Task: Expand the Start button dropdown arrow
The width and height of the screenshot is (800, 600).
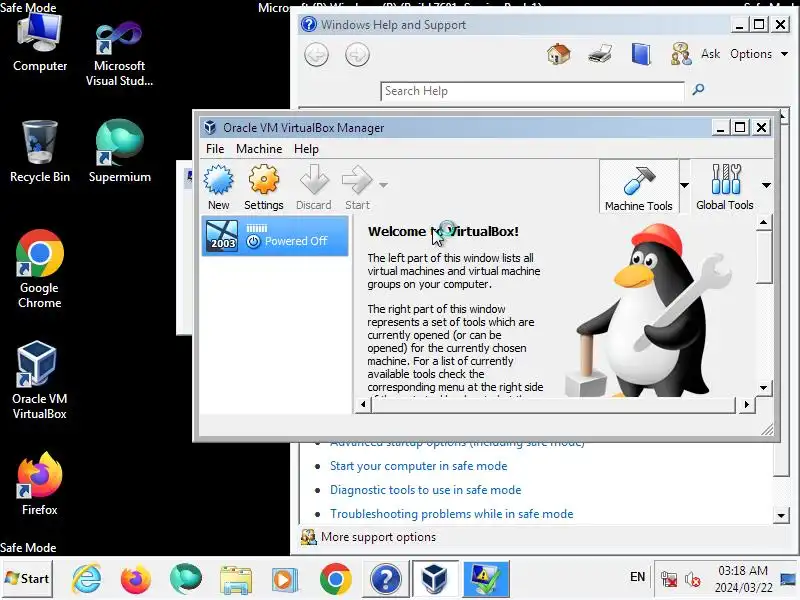Action: 383,185
